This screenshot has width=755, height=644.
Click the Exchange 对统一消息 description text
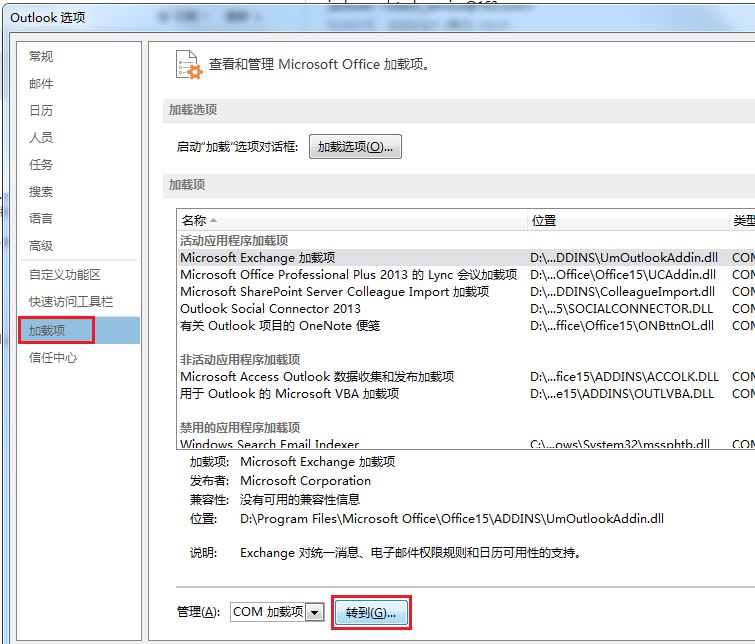(410, 552)
